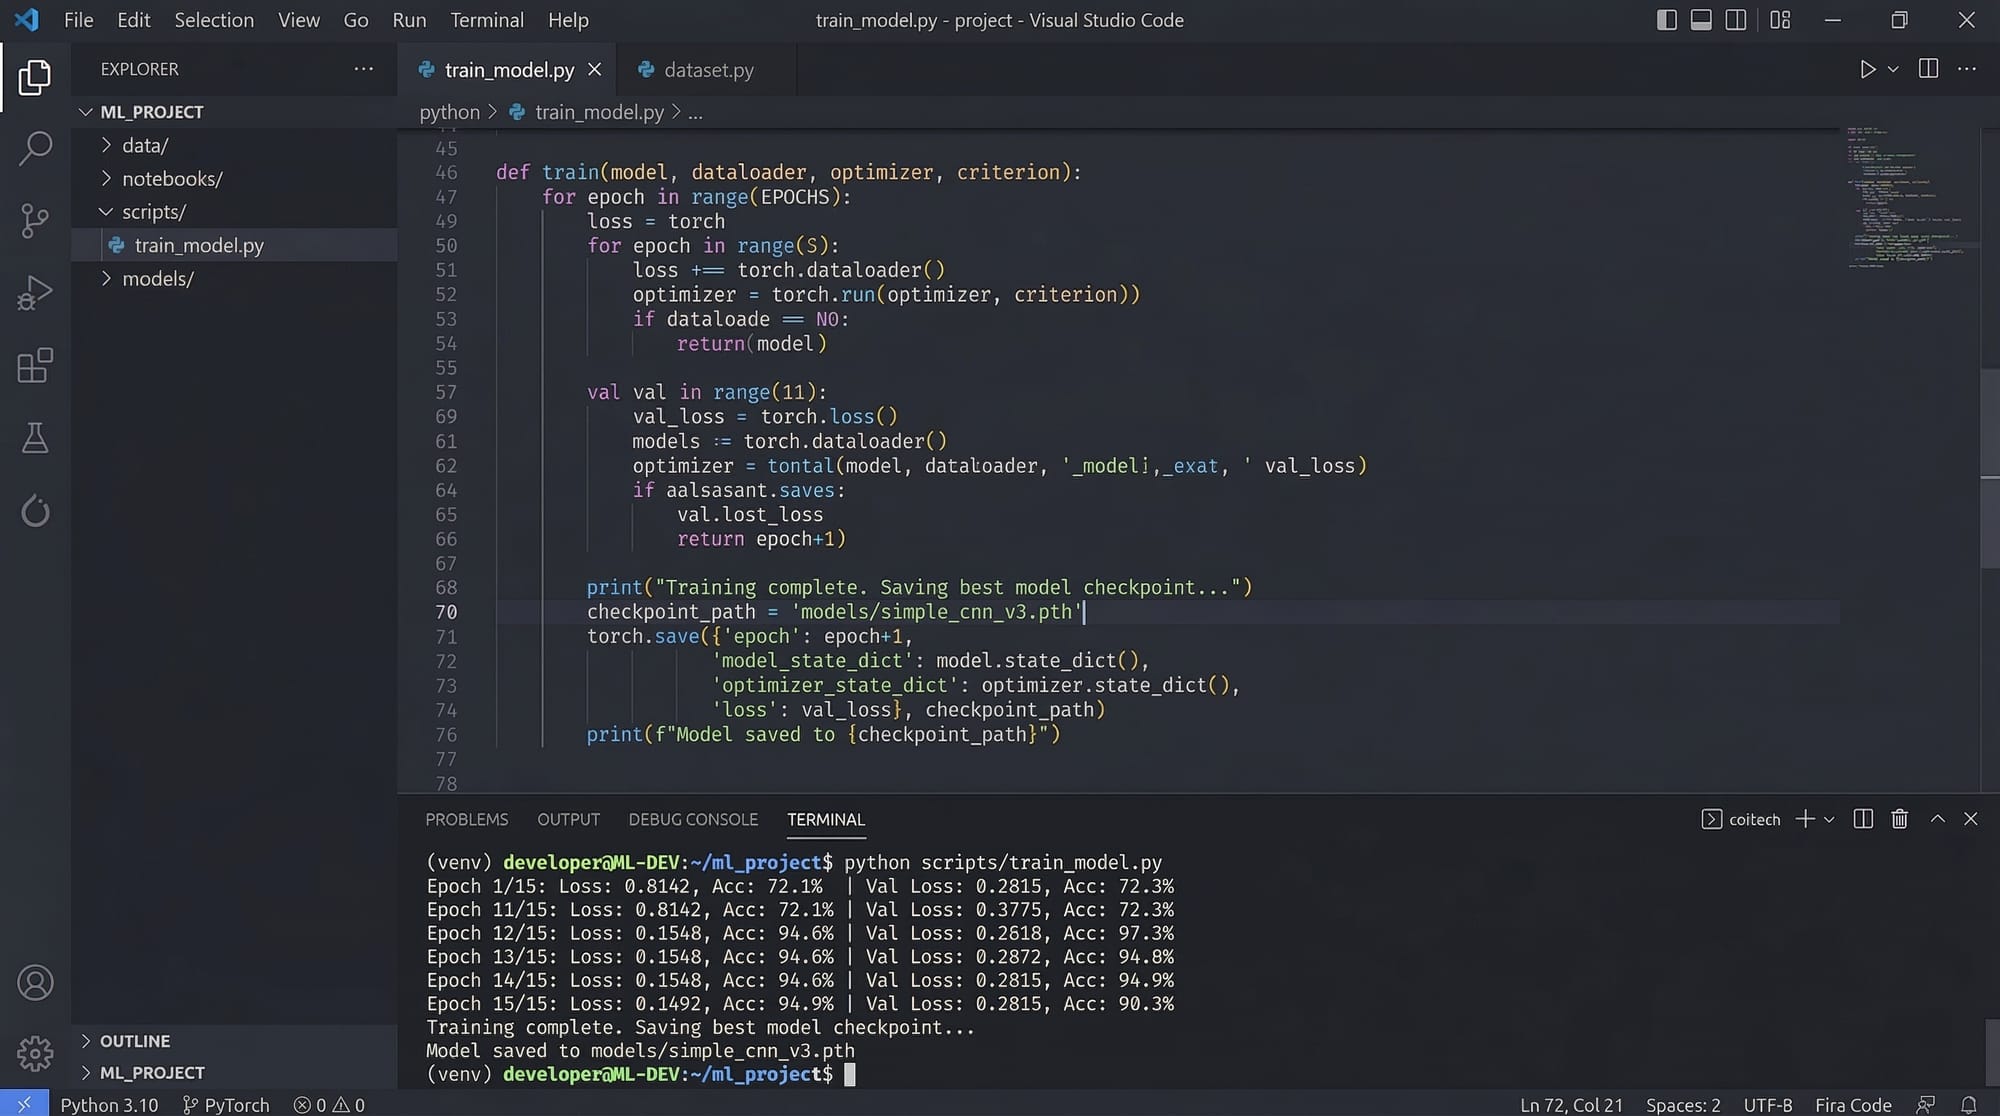Viewport: 2000px width, 1116px height.
Task: Click the Spaces: 2 indentation setting
Action: click(x=1683, y=1104)
